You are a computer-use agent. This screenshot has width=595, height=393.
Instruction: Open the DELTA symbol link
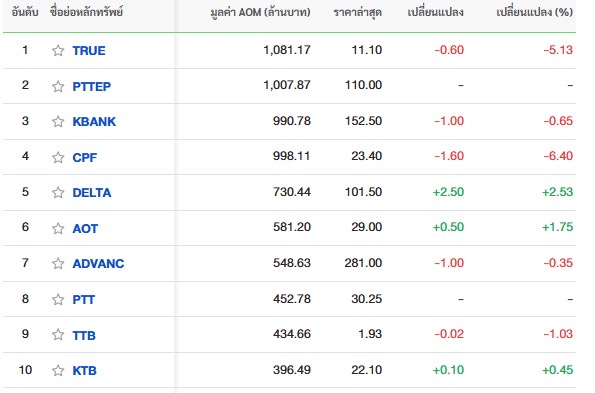point(92,193)
